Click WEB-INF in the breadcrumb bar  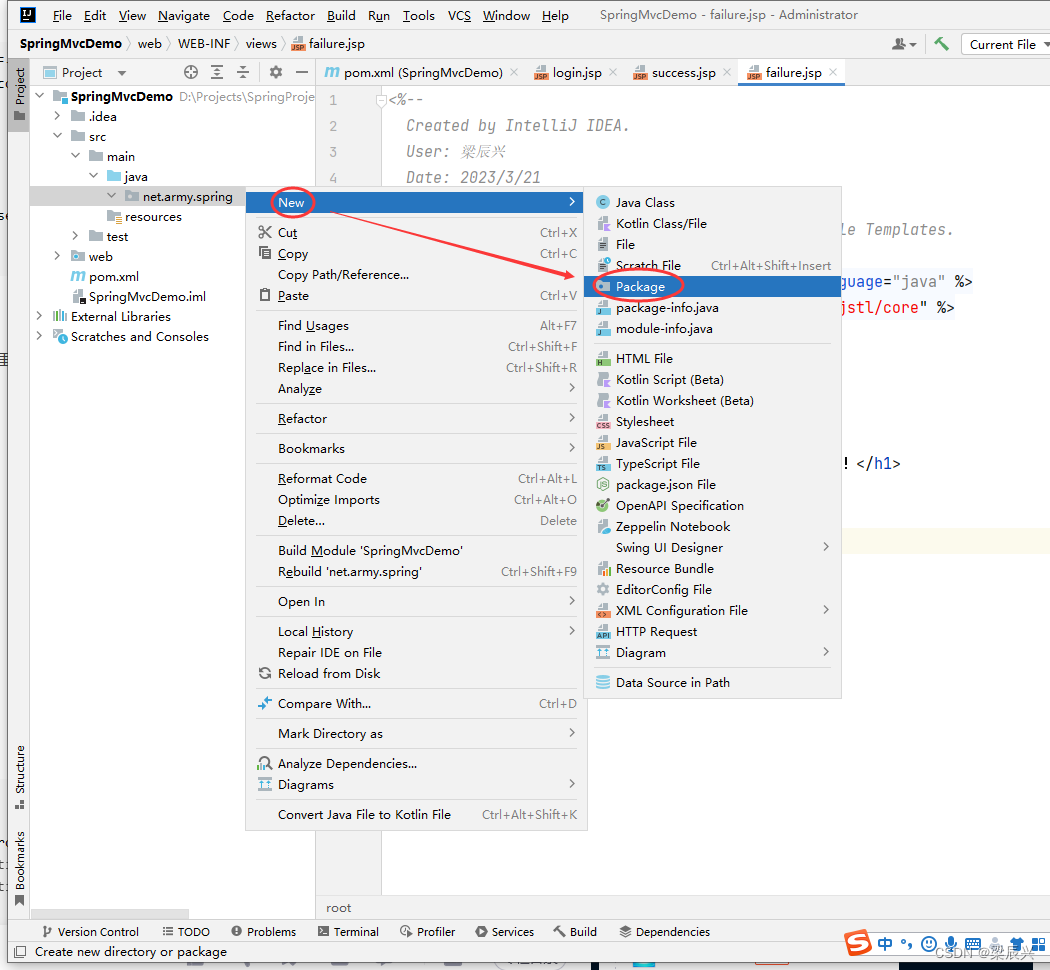point(204,44)
